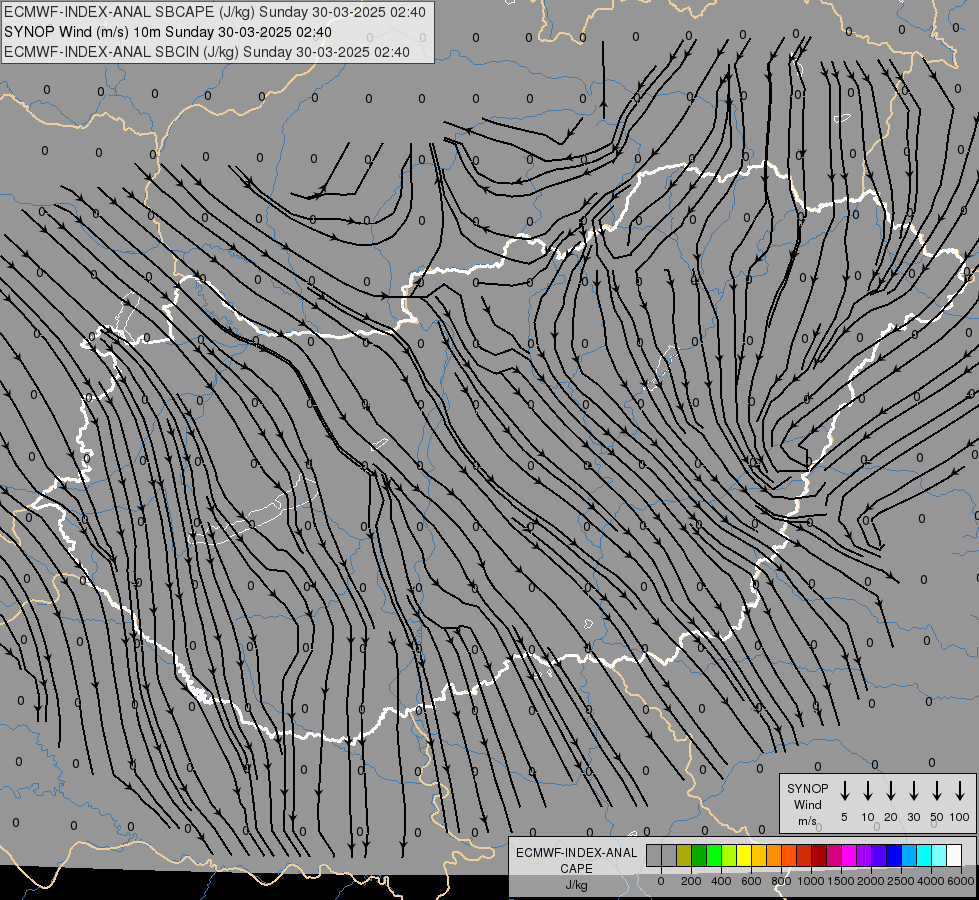Select the golden amber CAPE legend swatch

759,856
